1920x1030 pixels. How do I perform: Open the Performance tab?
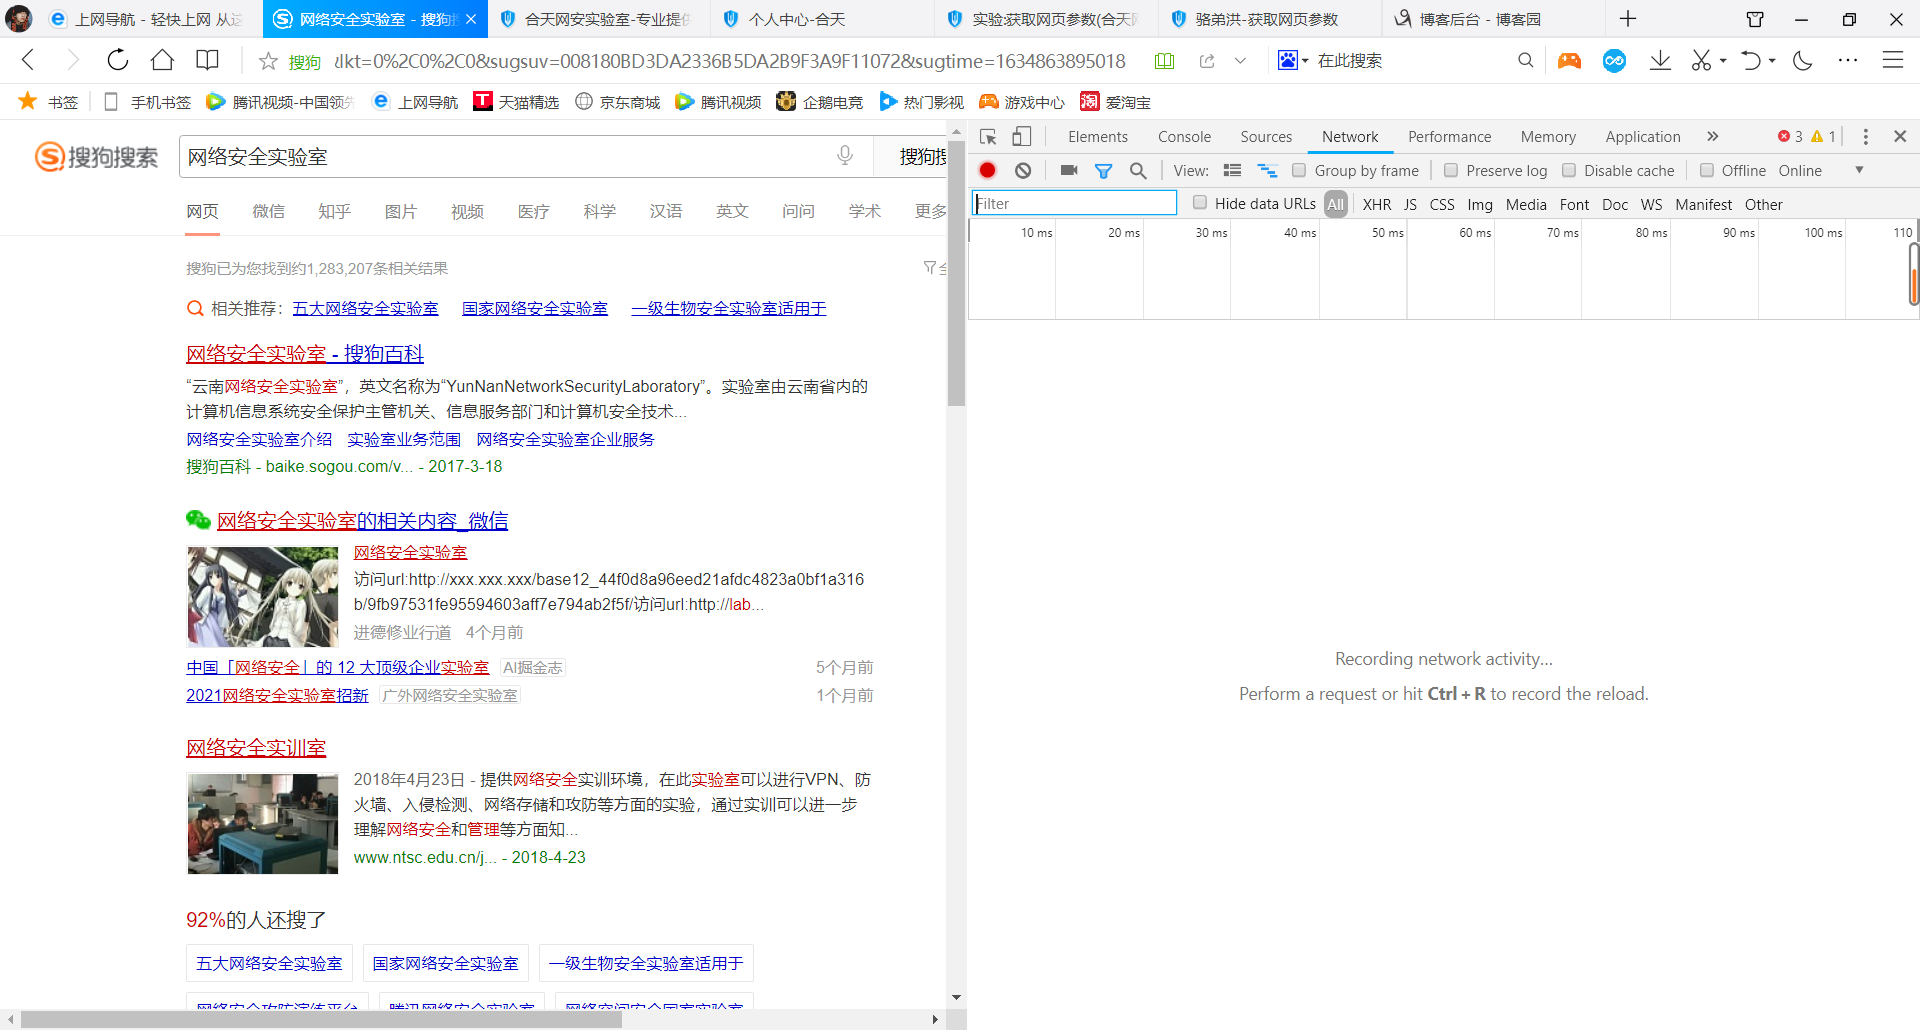(1449, 137)
